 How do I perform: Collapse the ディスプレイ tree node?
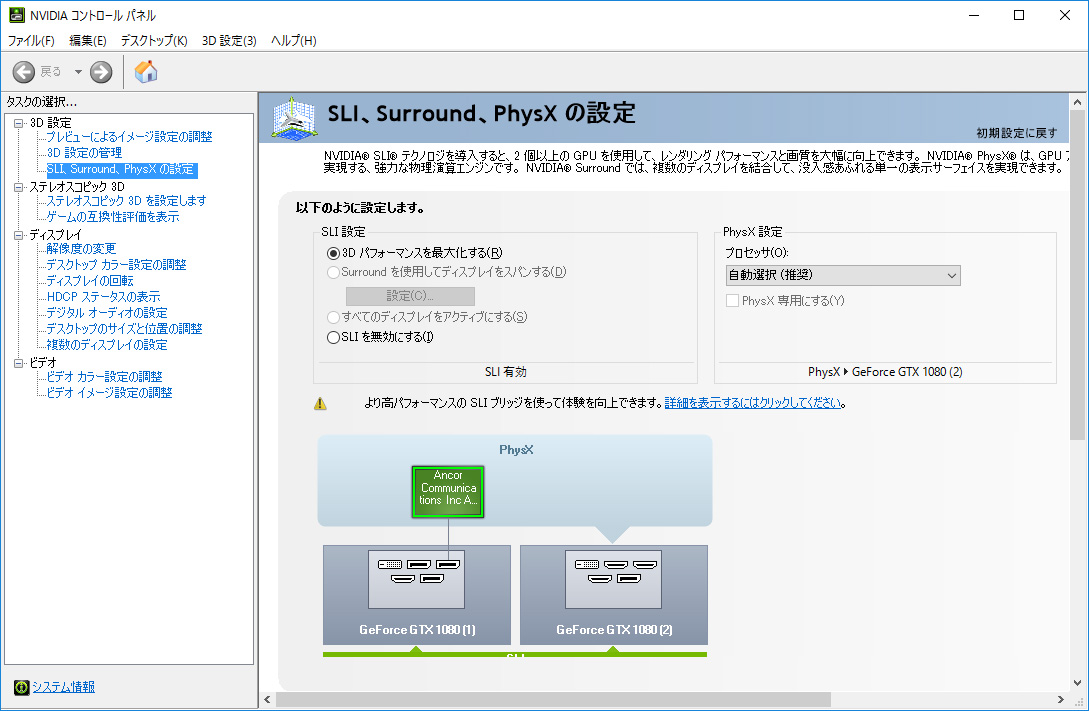click(19, 235)
